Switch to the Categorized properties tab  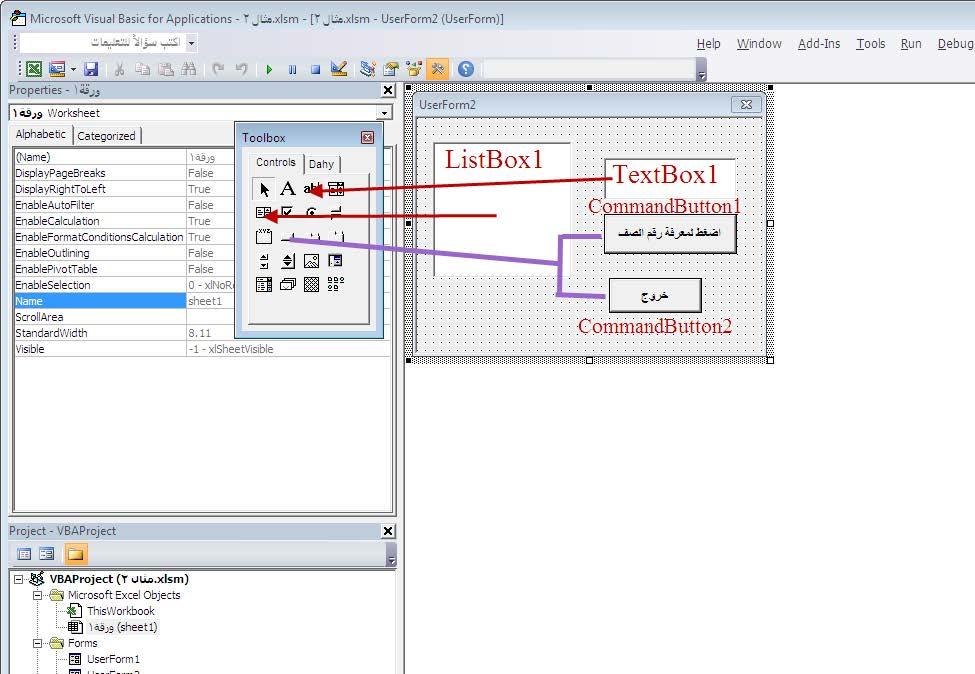[106, 136]
